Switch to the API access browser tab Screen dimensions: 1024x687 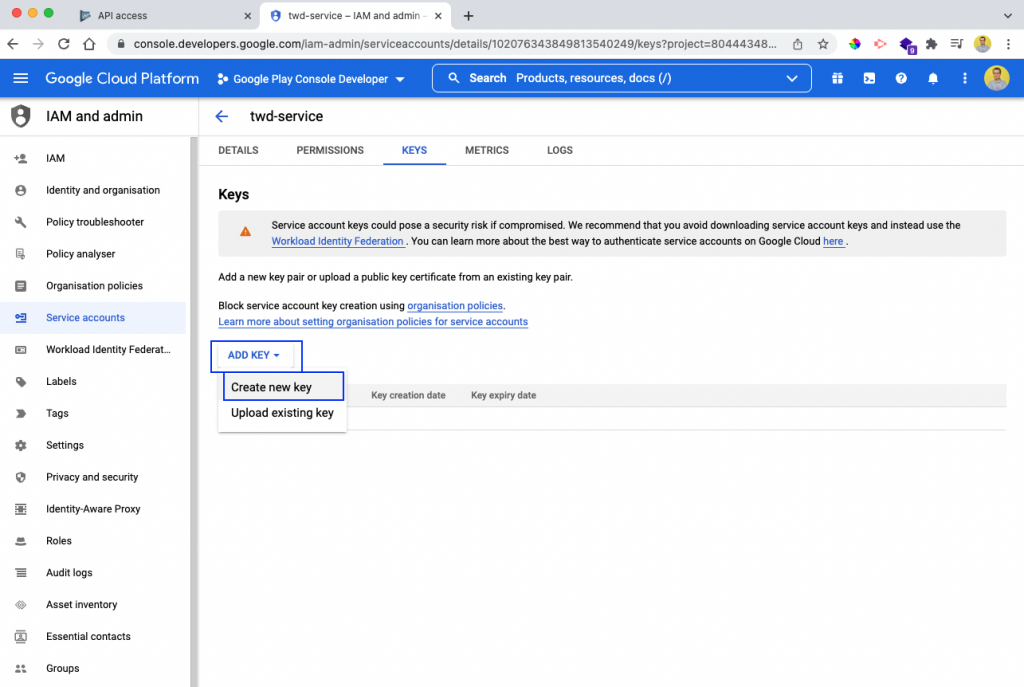[165, 16]
